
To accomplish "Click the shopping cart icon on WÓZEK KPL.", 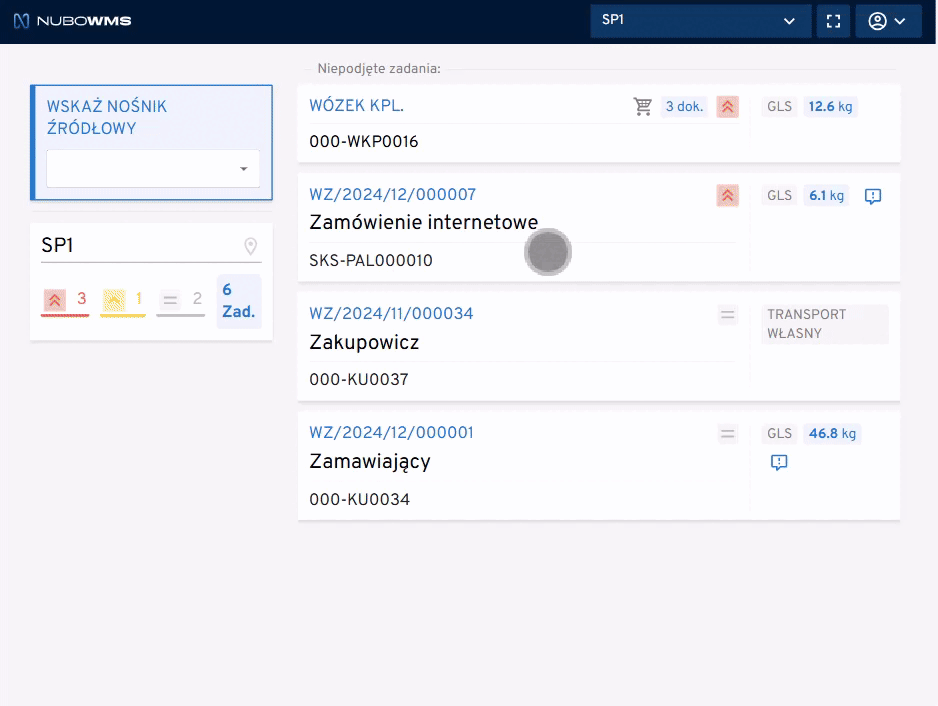I will click(x=643, y=106).
